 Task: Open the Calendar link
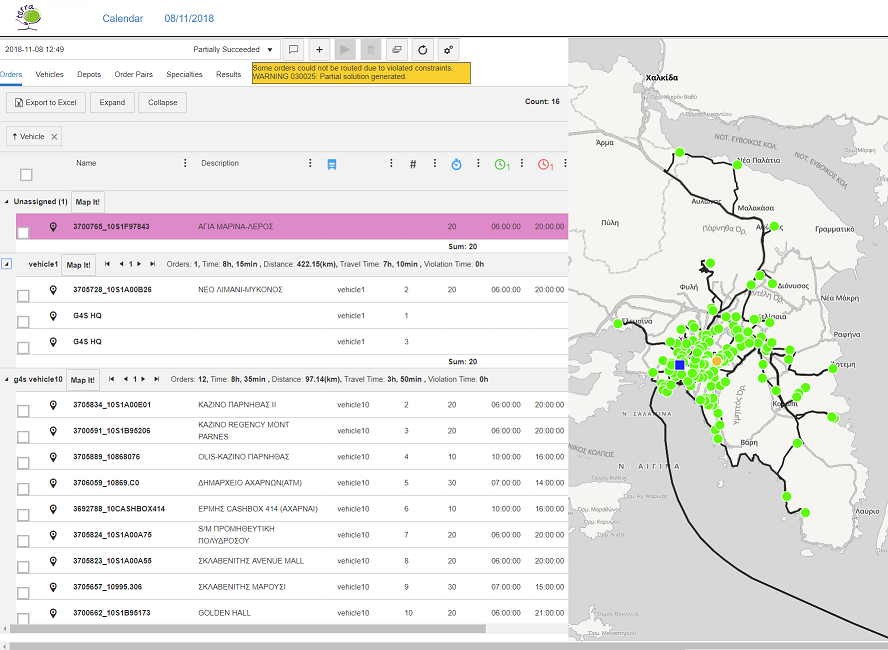[x=122, y=19]
